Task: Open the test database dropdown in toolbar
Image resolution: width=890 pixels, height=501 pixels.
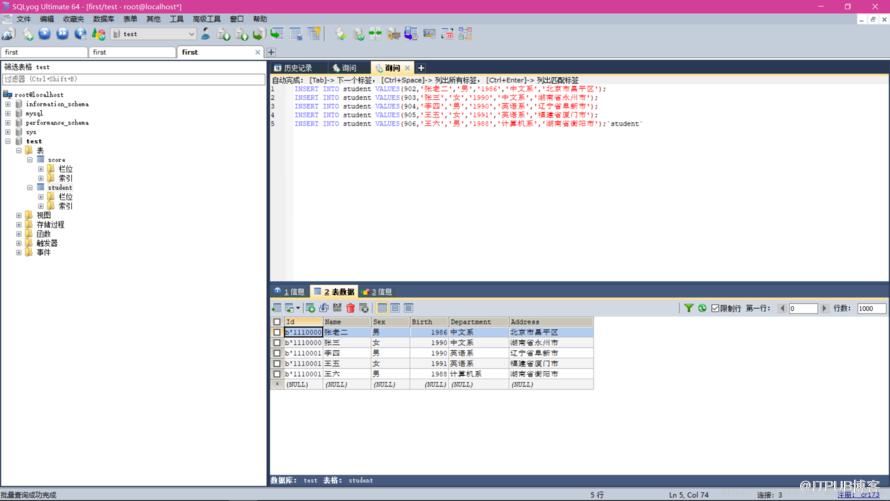Action: coord(191,34)
